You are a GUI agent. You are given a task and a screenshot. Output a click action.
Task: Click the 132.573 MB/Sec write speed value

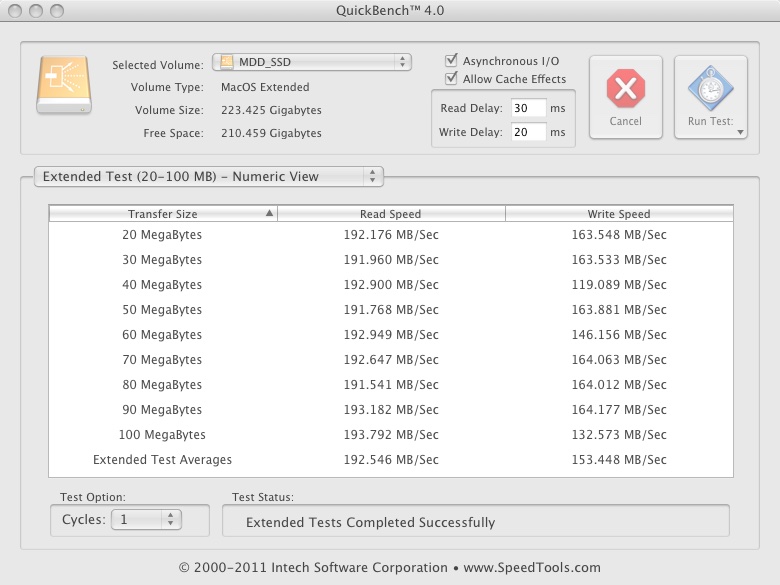(619, 434)
